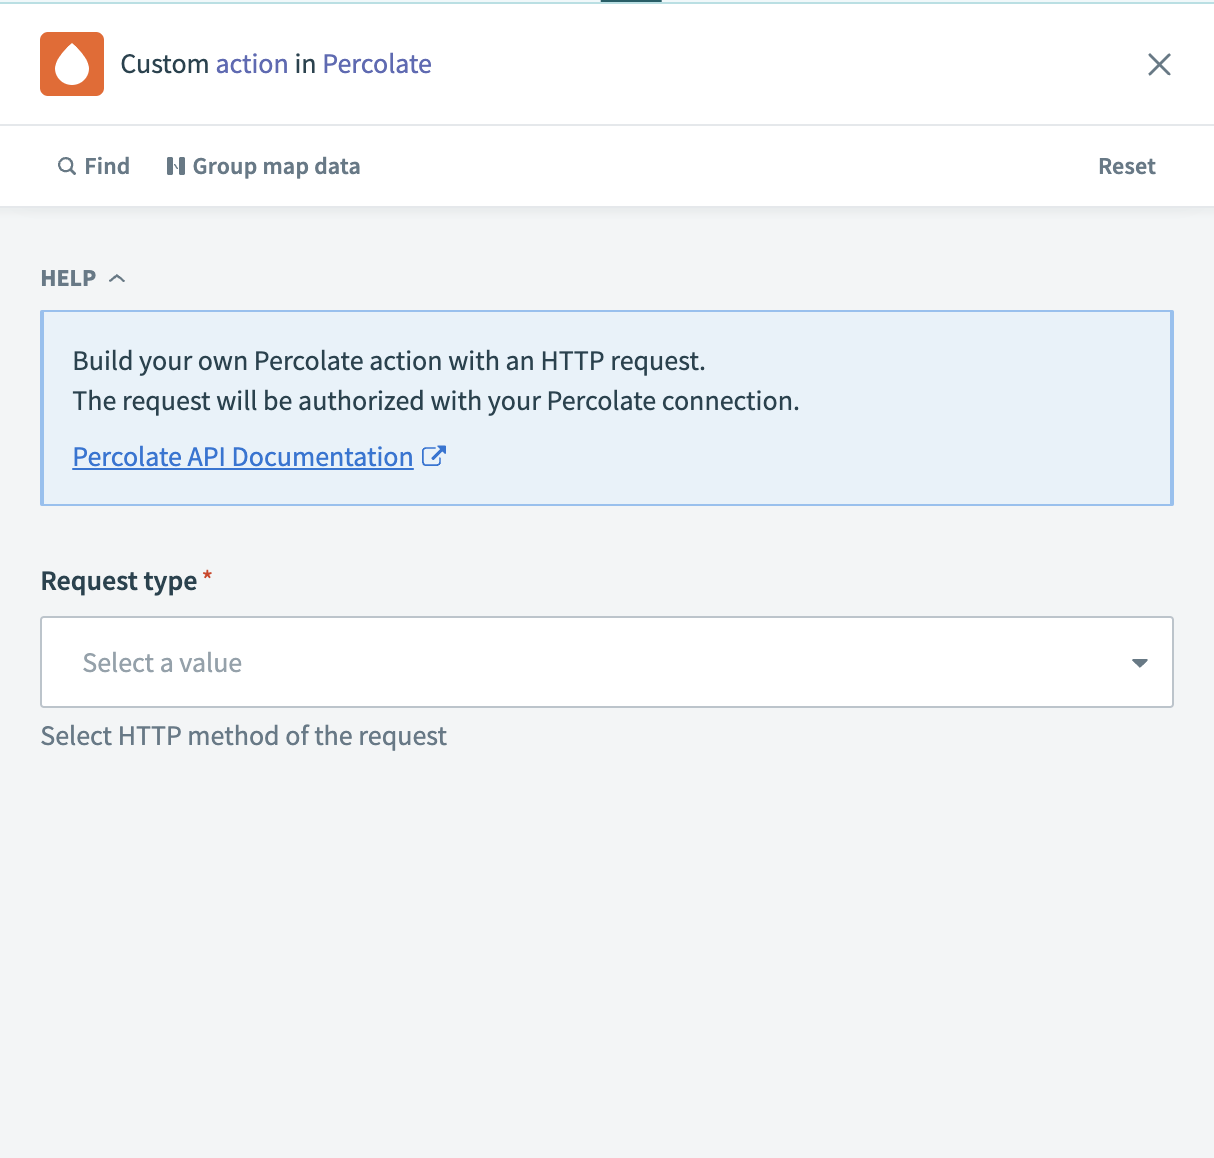This screenshot has height=1158, width=1214.
Task: Click the action link in the header
Action: coord(251,64)
